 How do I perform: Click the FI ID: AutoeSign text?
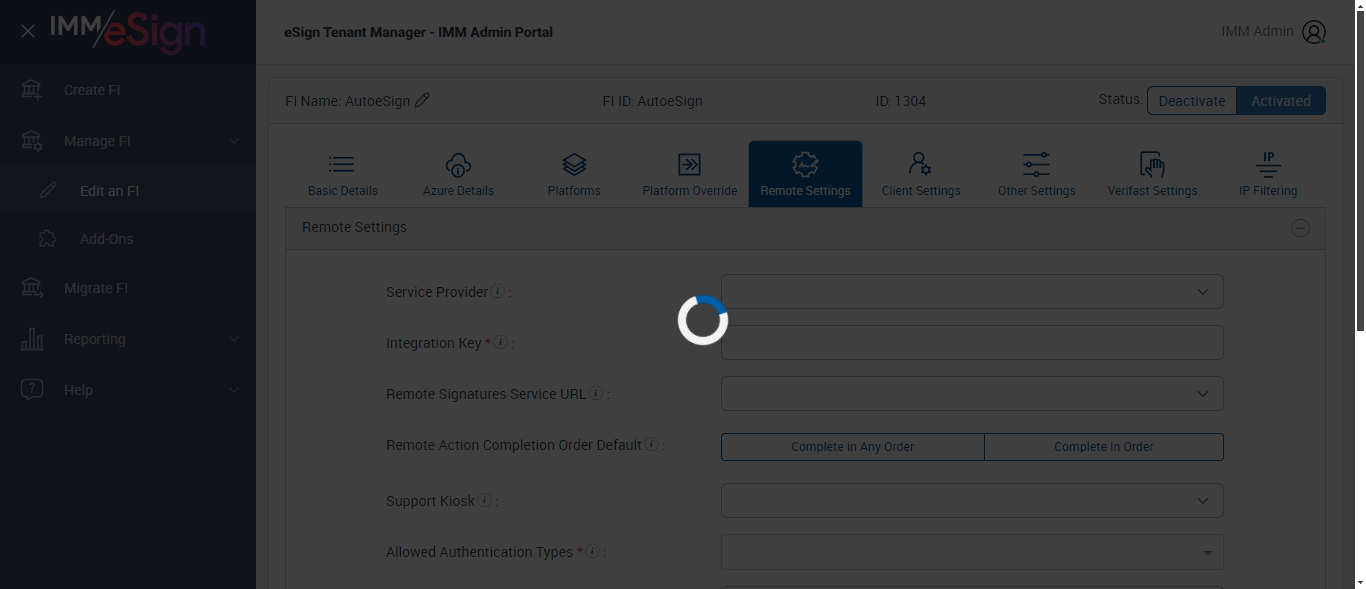point(652,101)
